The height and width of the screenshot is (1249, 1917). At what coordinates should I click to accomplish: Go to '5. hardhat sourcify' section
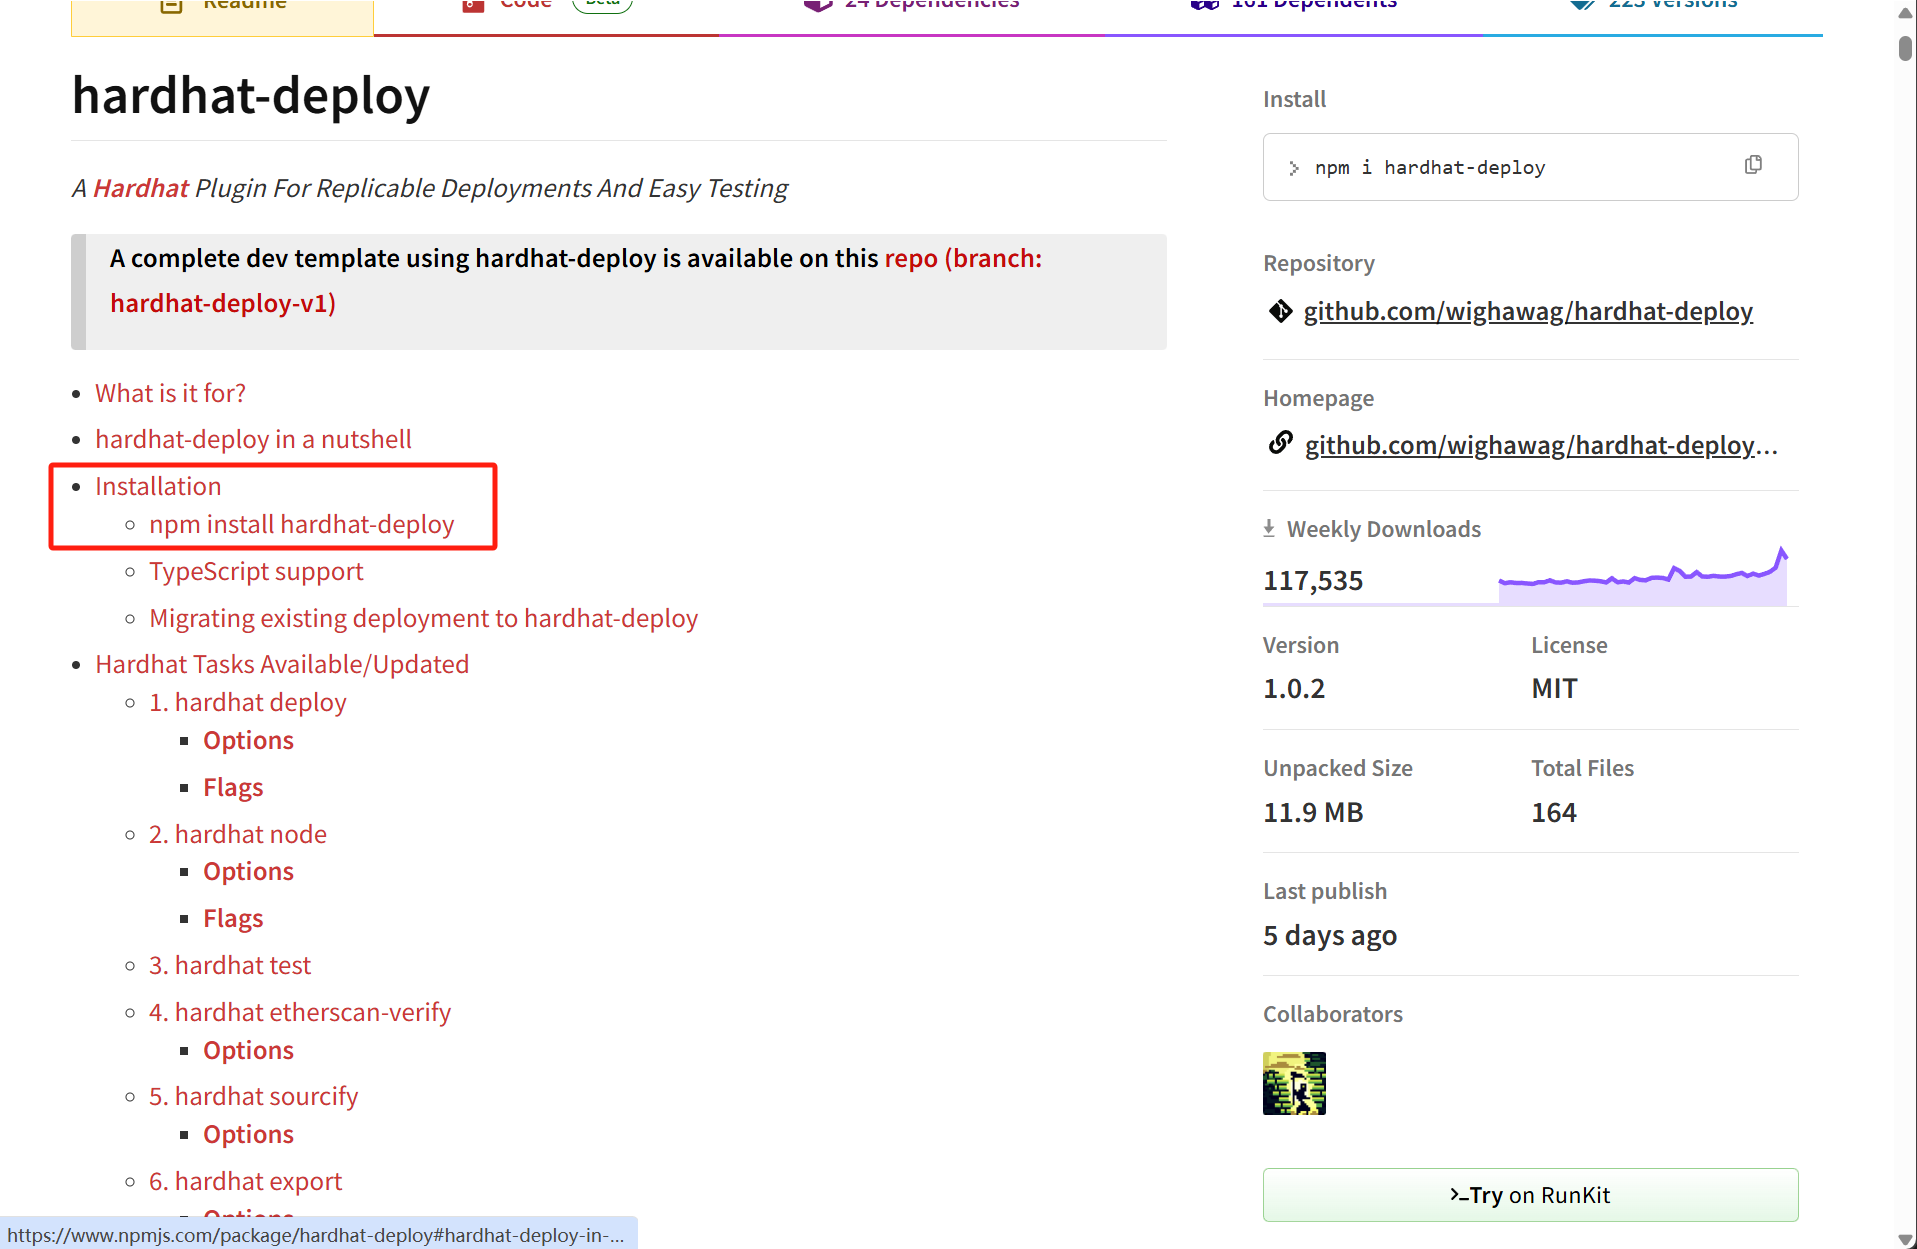[x=253, y=1096]
